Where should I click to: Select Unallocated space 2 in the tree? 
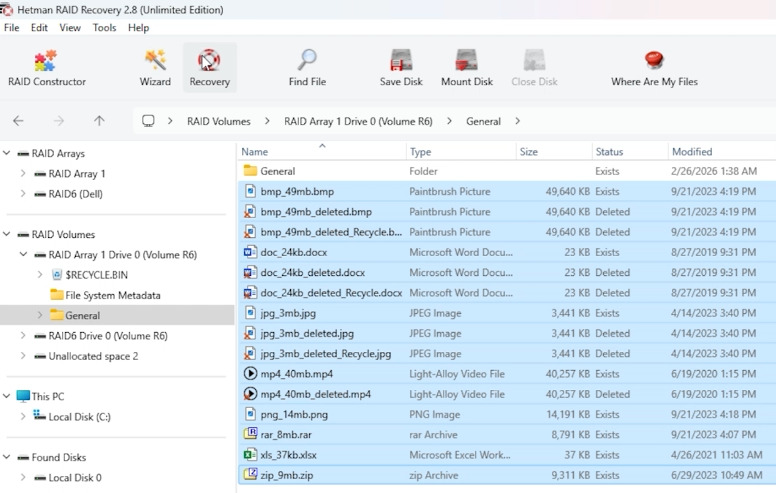93,356
